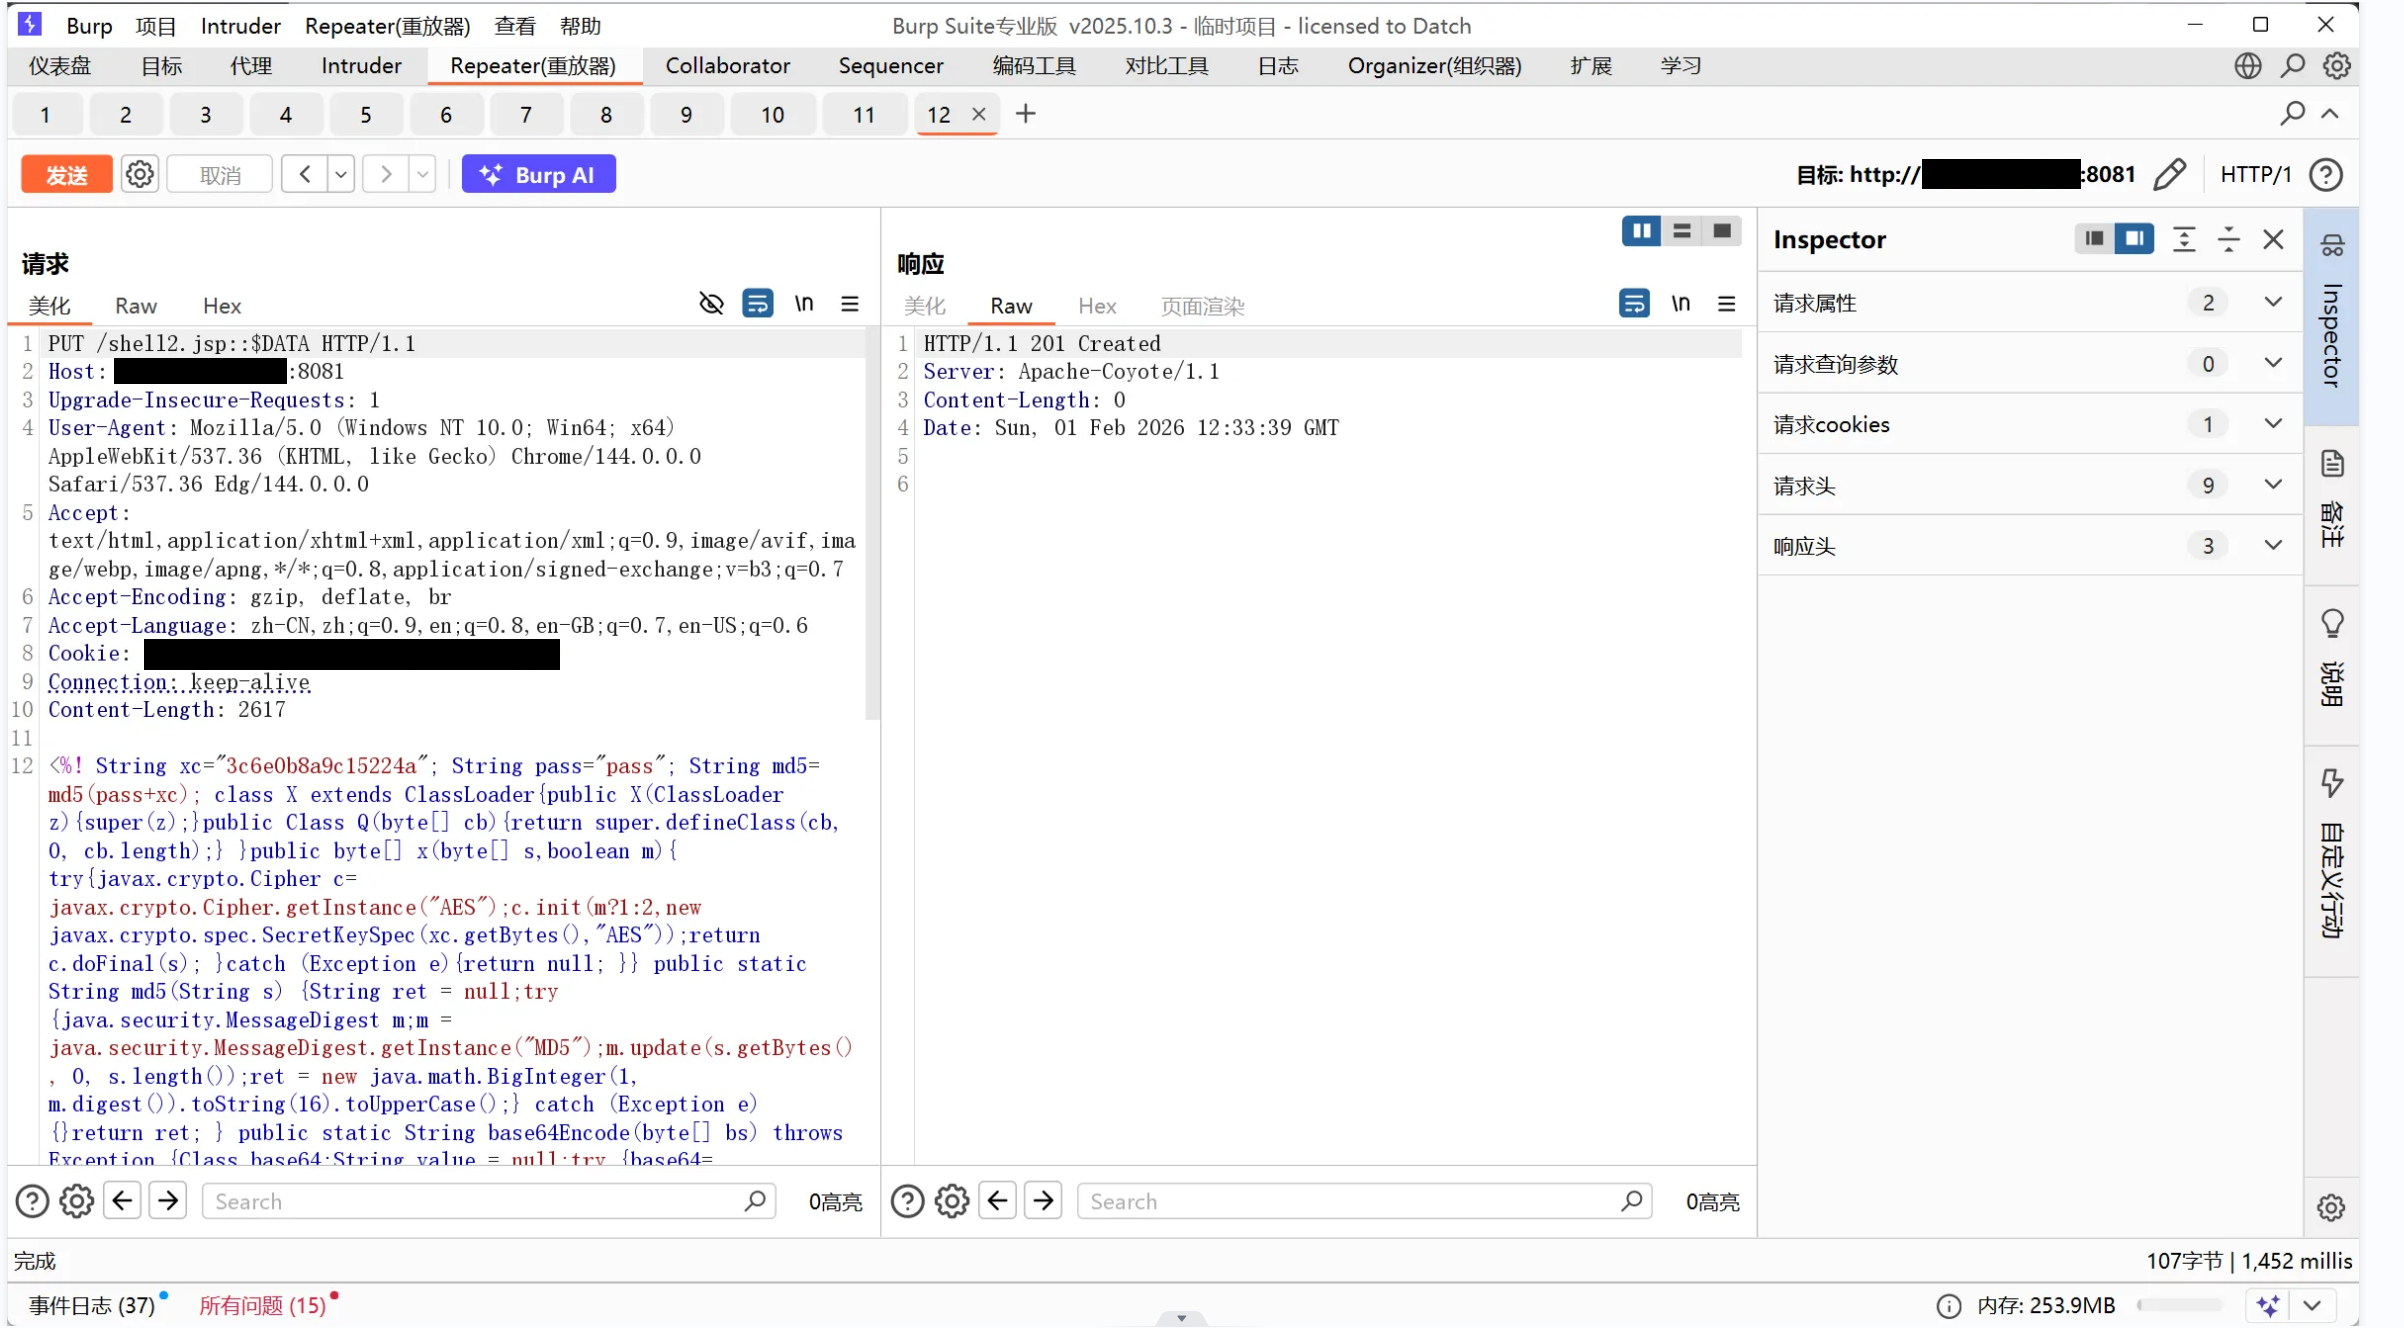
Task: Select top-bottom split layout
Action: (1682, 231)
